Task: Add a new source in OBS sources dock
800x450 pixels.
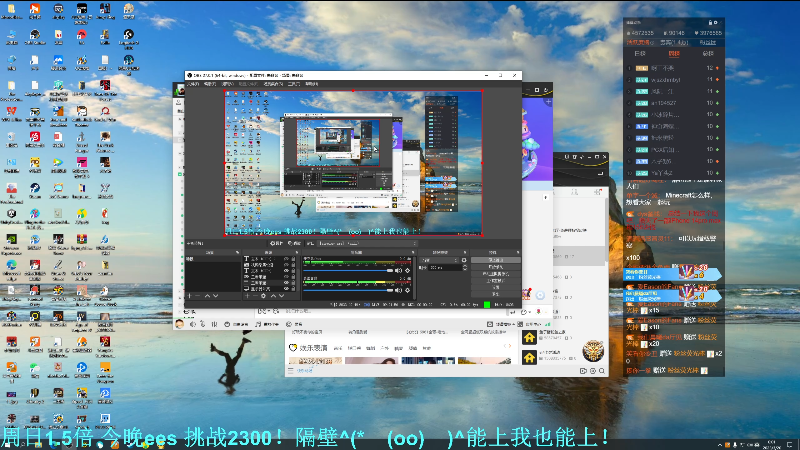Action: [247, 296]
